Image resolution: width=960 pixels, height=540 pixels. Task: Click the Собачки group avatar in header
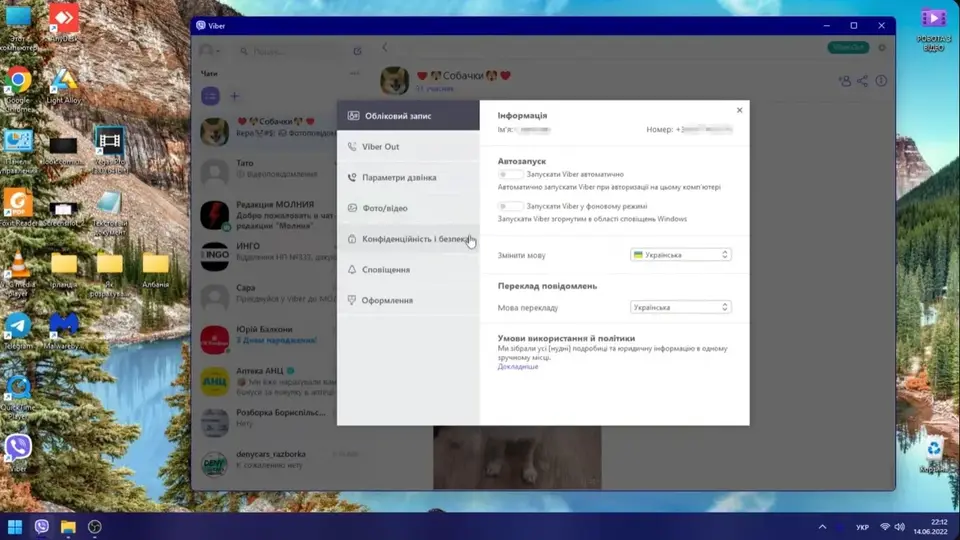click(394, 81)
